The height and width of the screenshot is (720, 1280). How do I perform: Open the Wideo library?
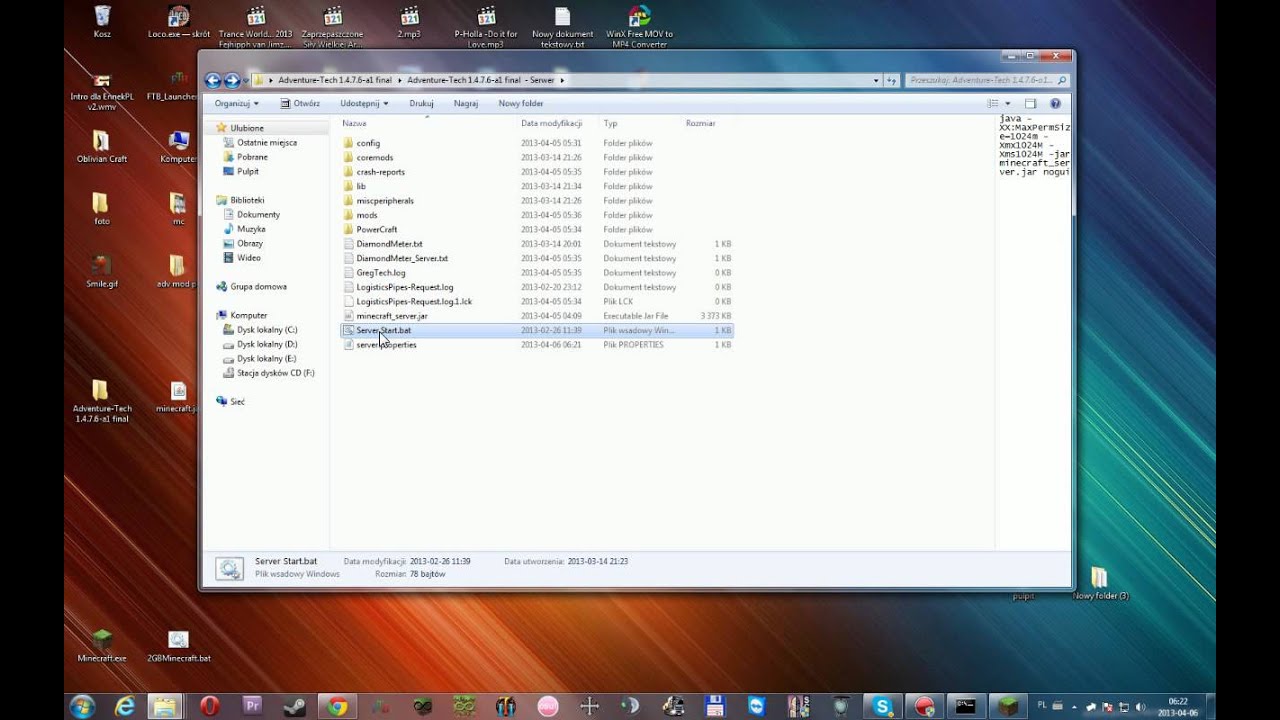click(248, 257)
